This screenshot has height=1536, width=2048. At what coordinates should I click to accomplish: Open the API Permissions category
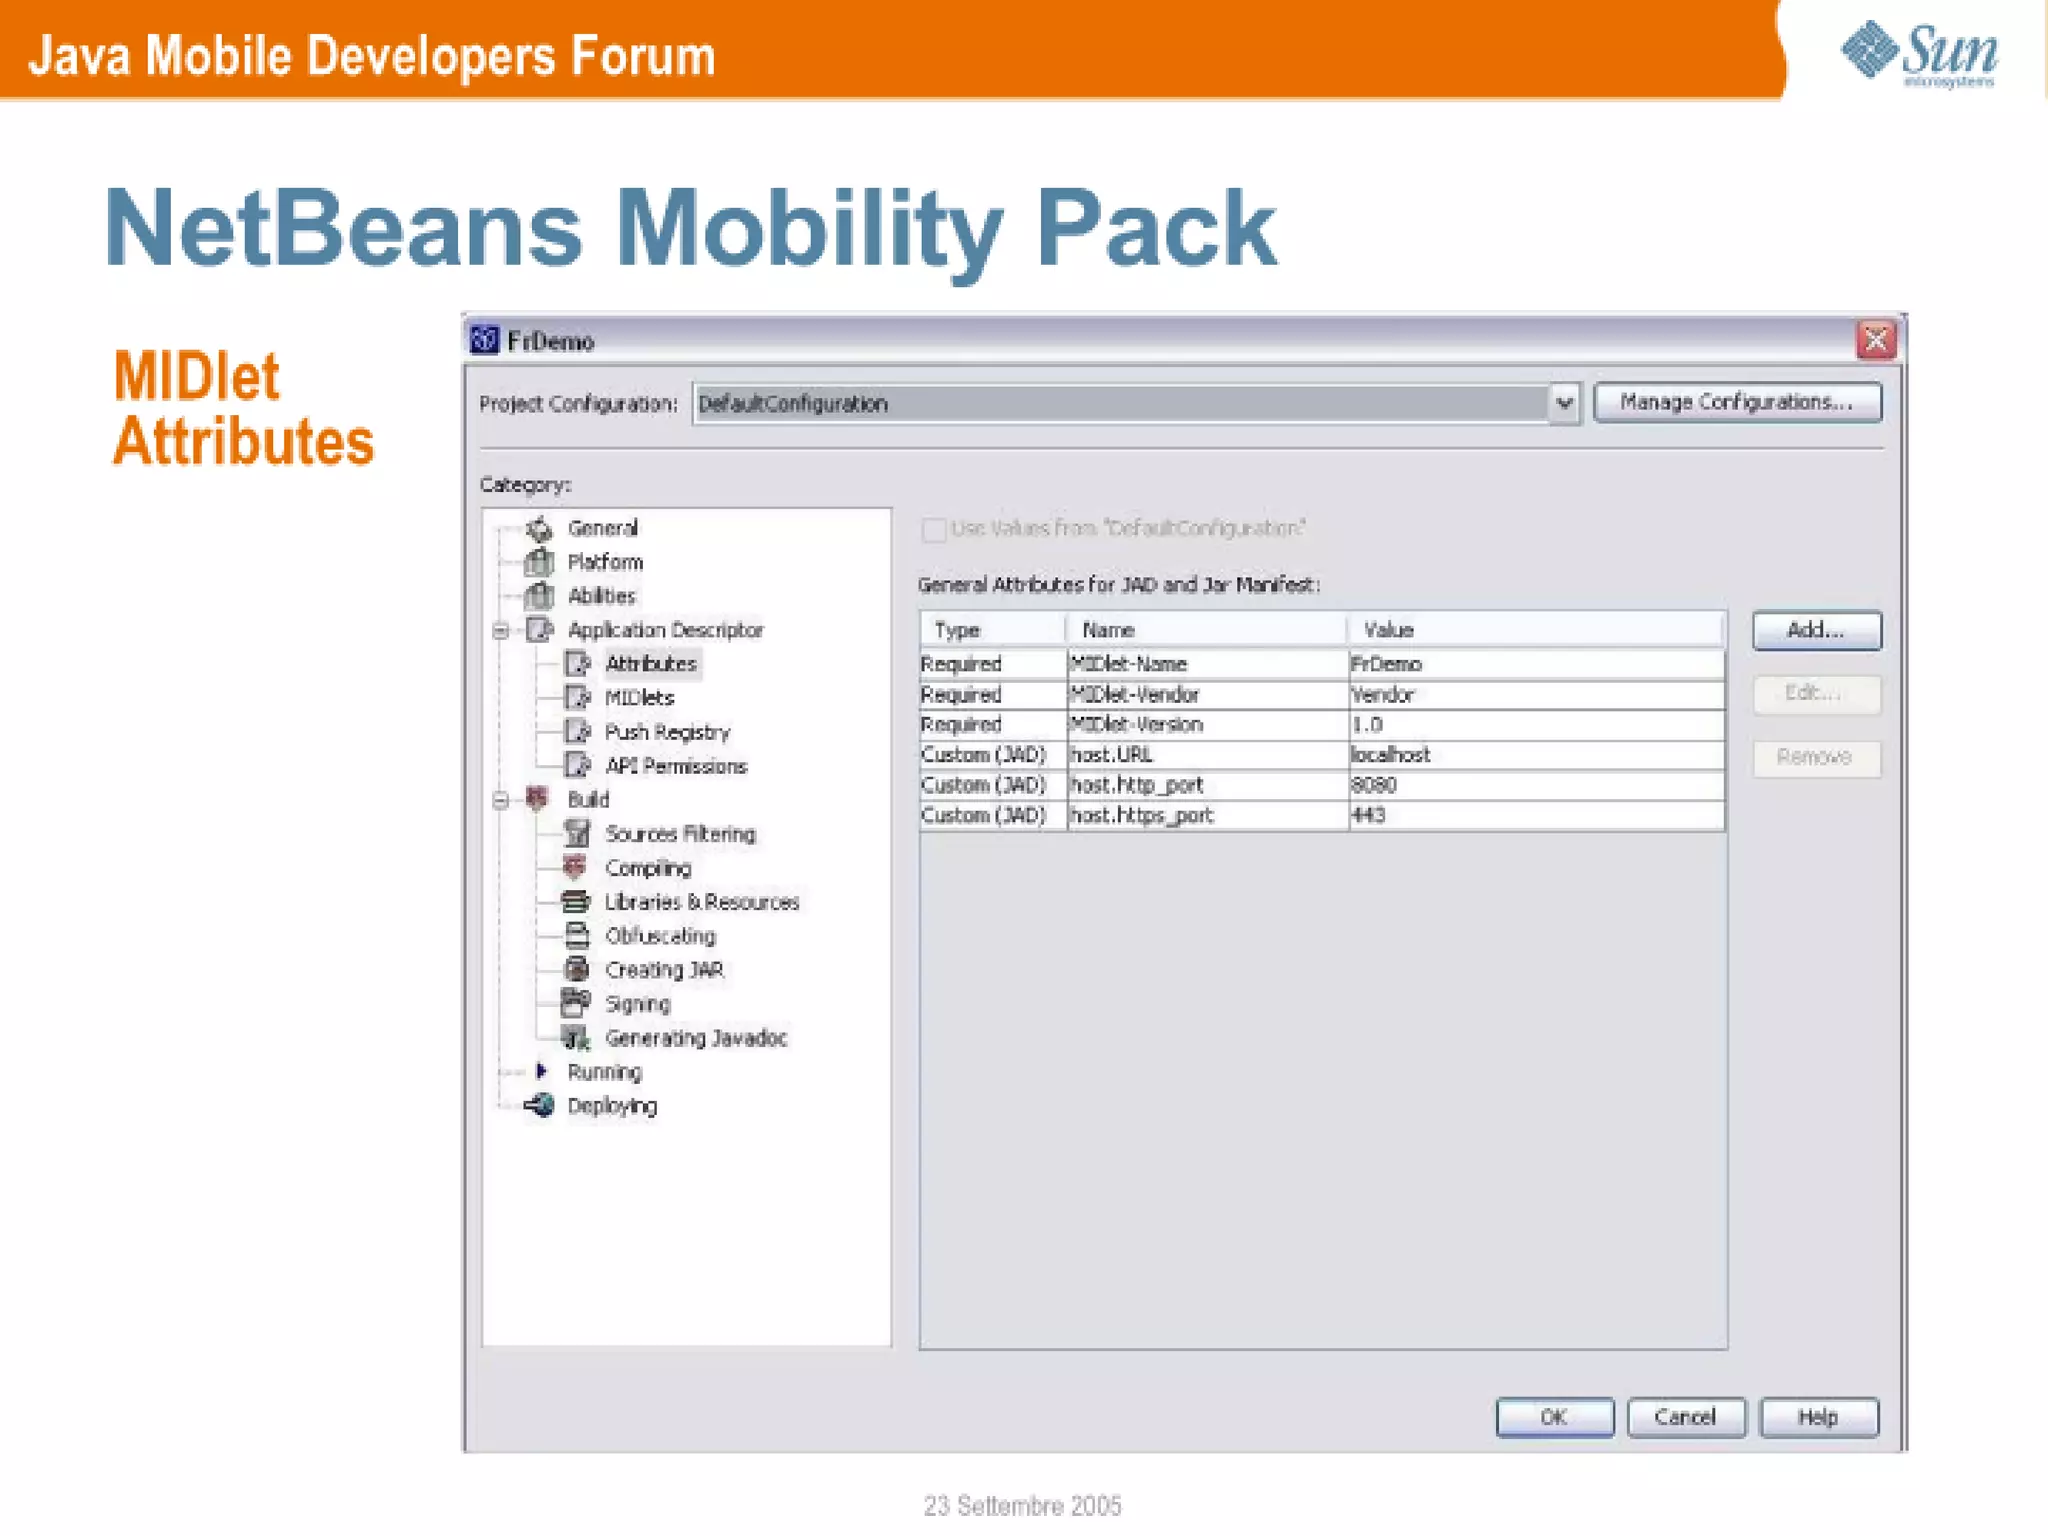[x=676, y=766]
